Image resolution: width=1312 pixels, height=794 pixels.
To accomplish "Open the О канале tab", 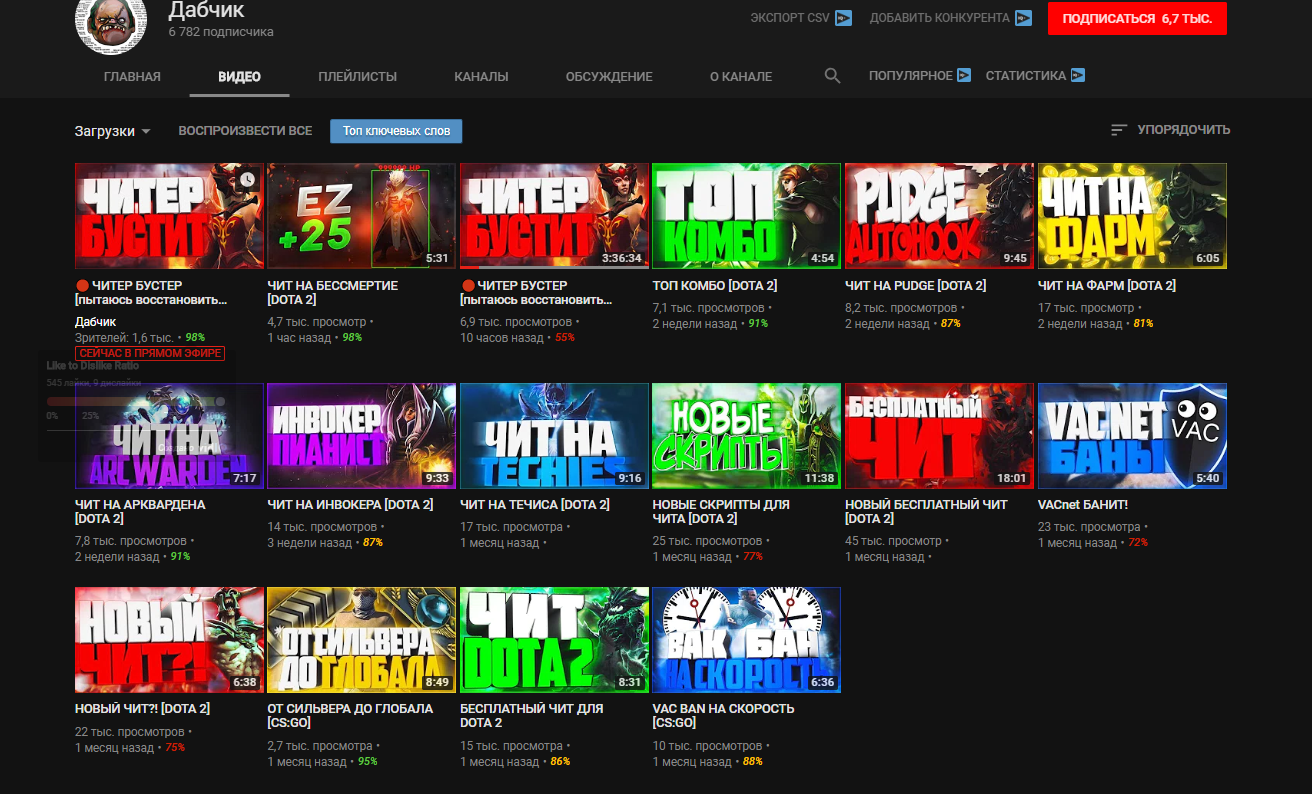I will 740,77.
